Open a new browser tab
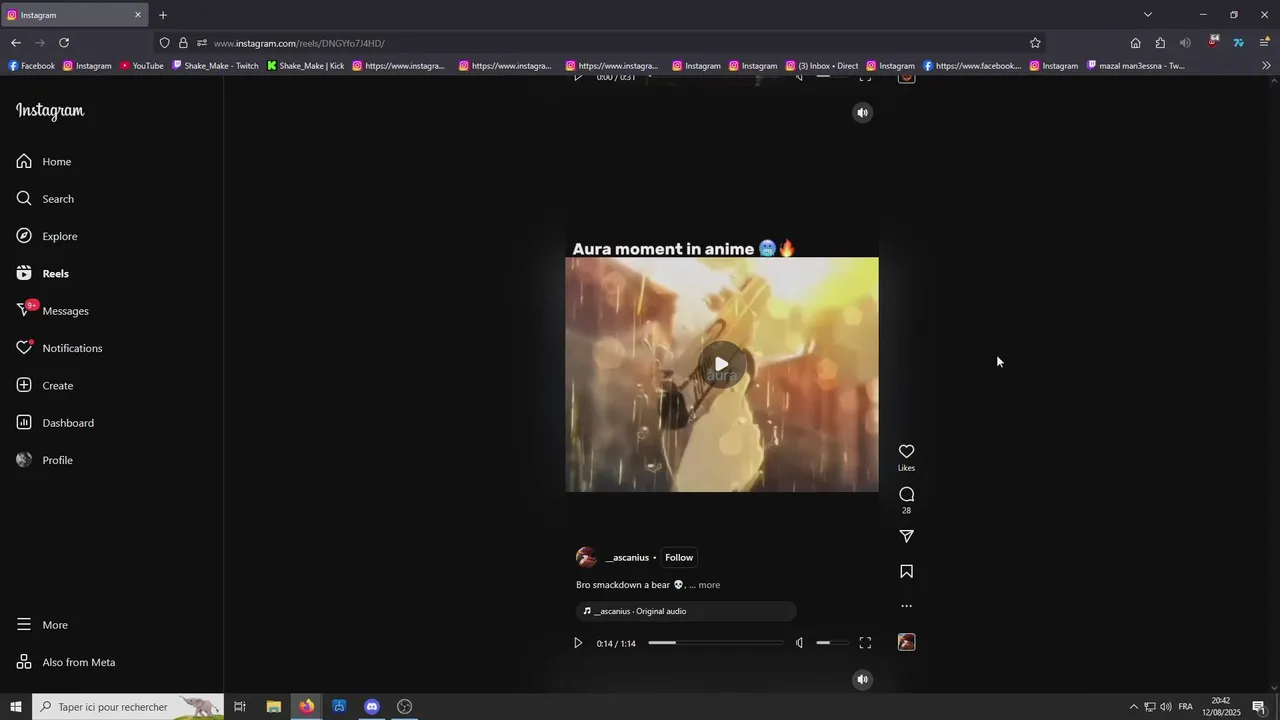The image size is (1280, 720). [x=163, y=15]
